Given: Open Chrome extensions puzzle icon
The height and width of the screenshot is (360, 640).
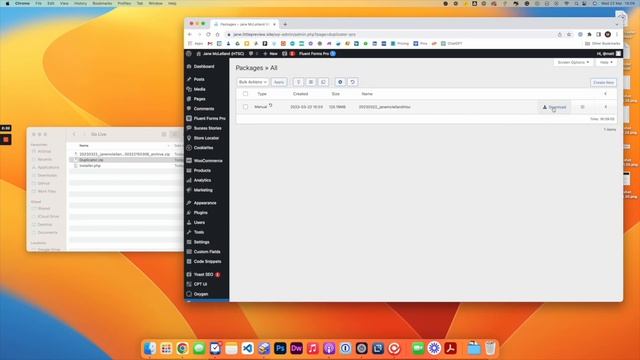Looking at the screenshot, I should (x=589, y=35).
